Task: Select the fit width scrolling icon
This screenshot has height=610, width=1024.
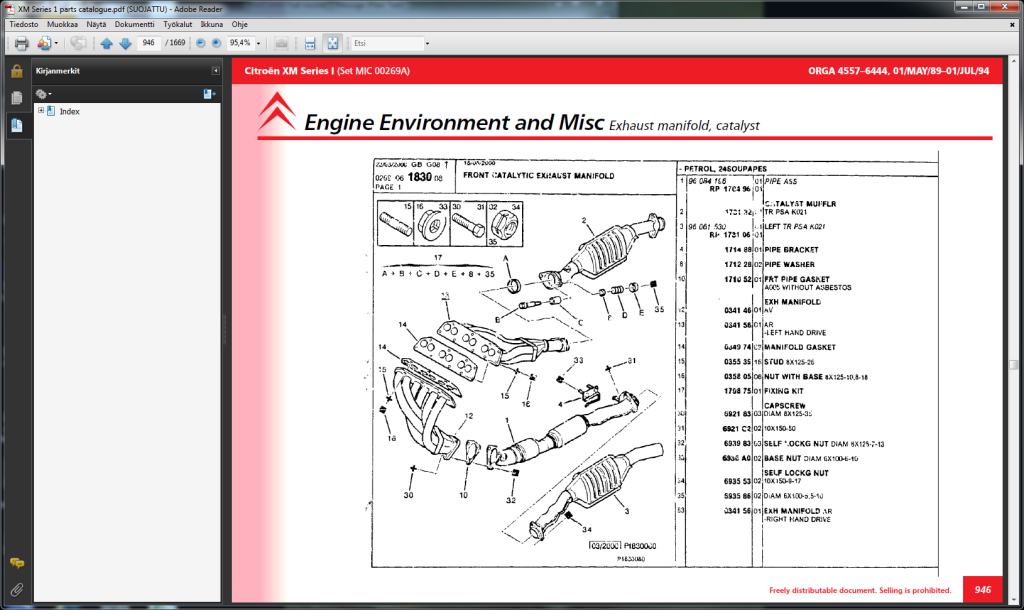Action: click(x=310, y=44)
